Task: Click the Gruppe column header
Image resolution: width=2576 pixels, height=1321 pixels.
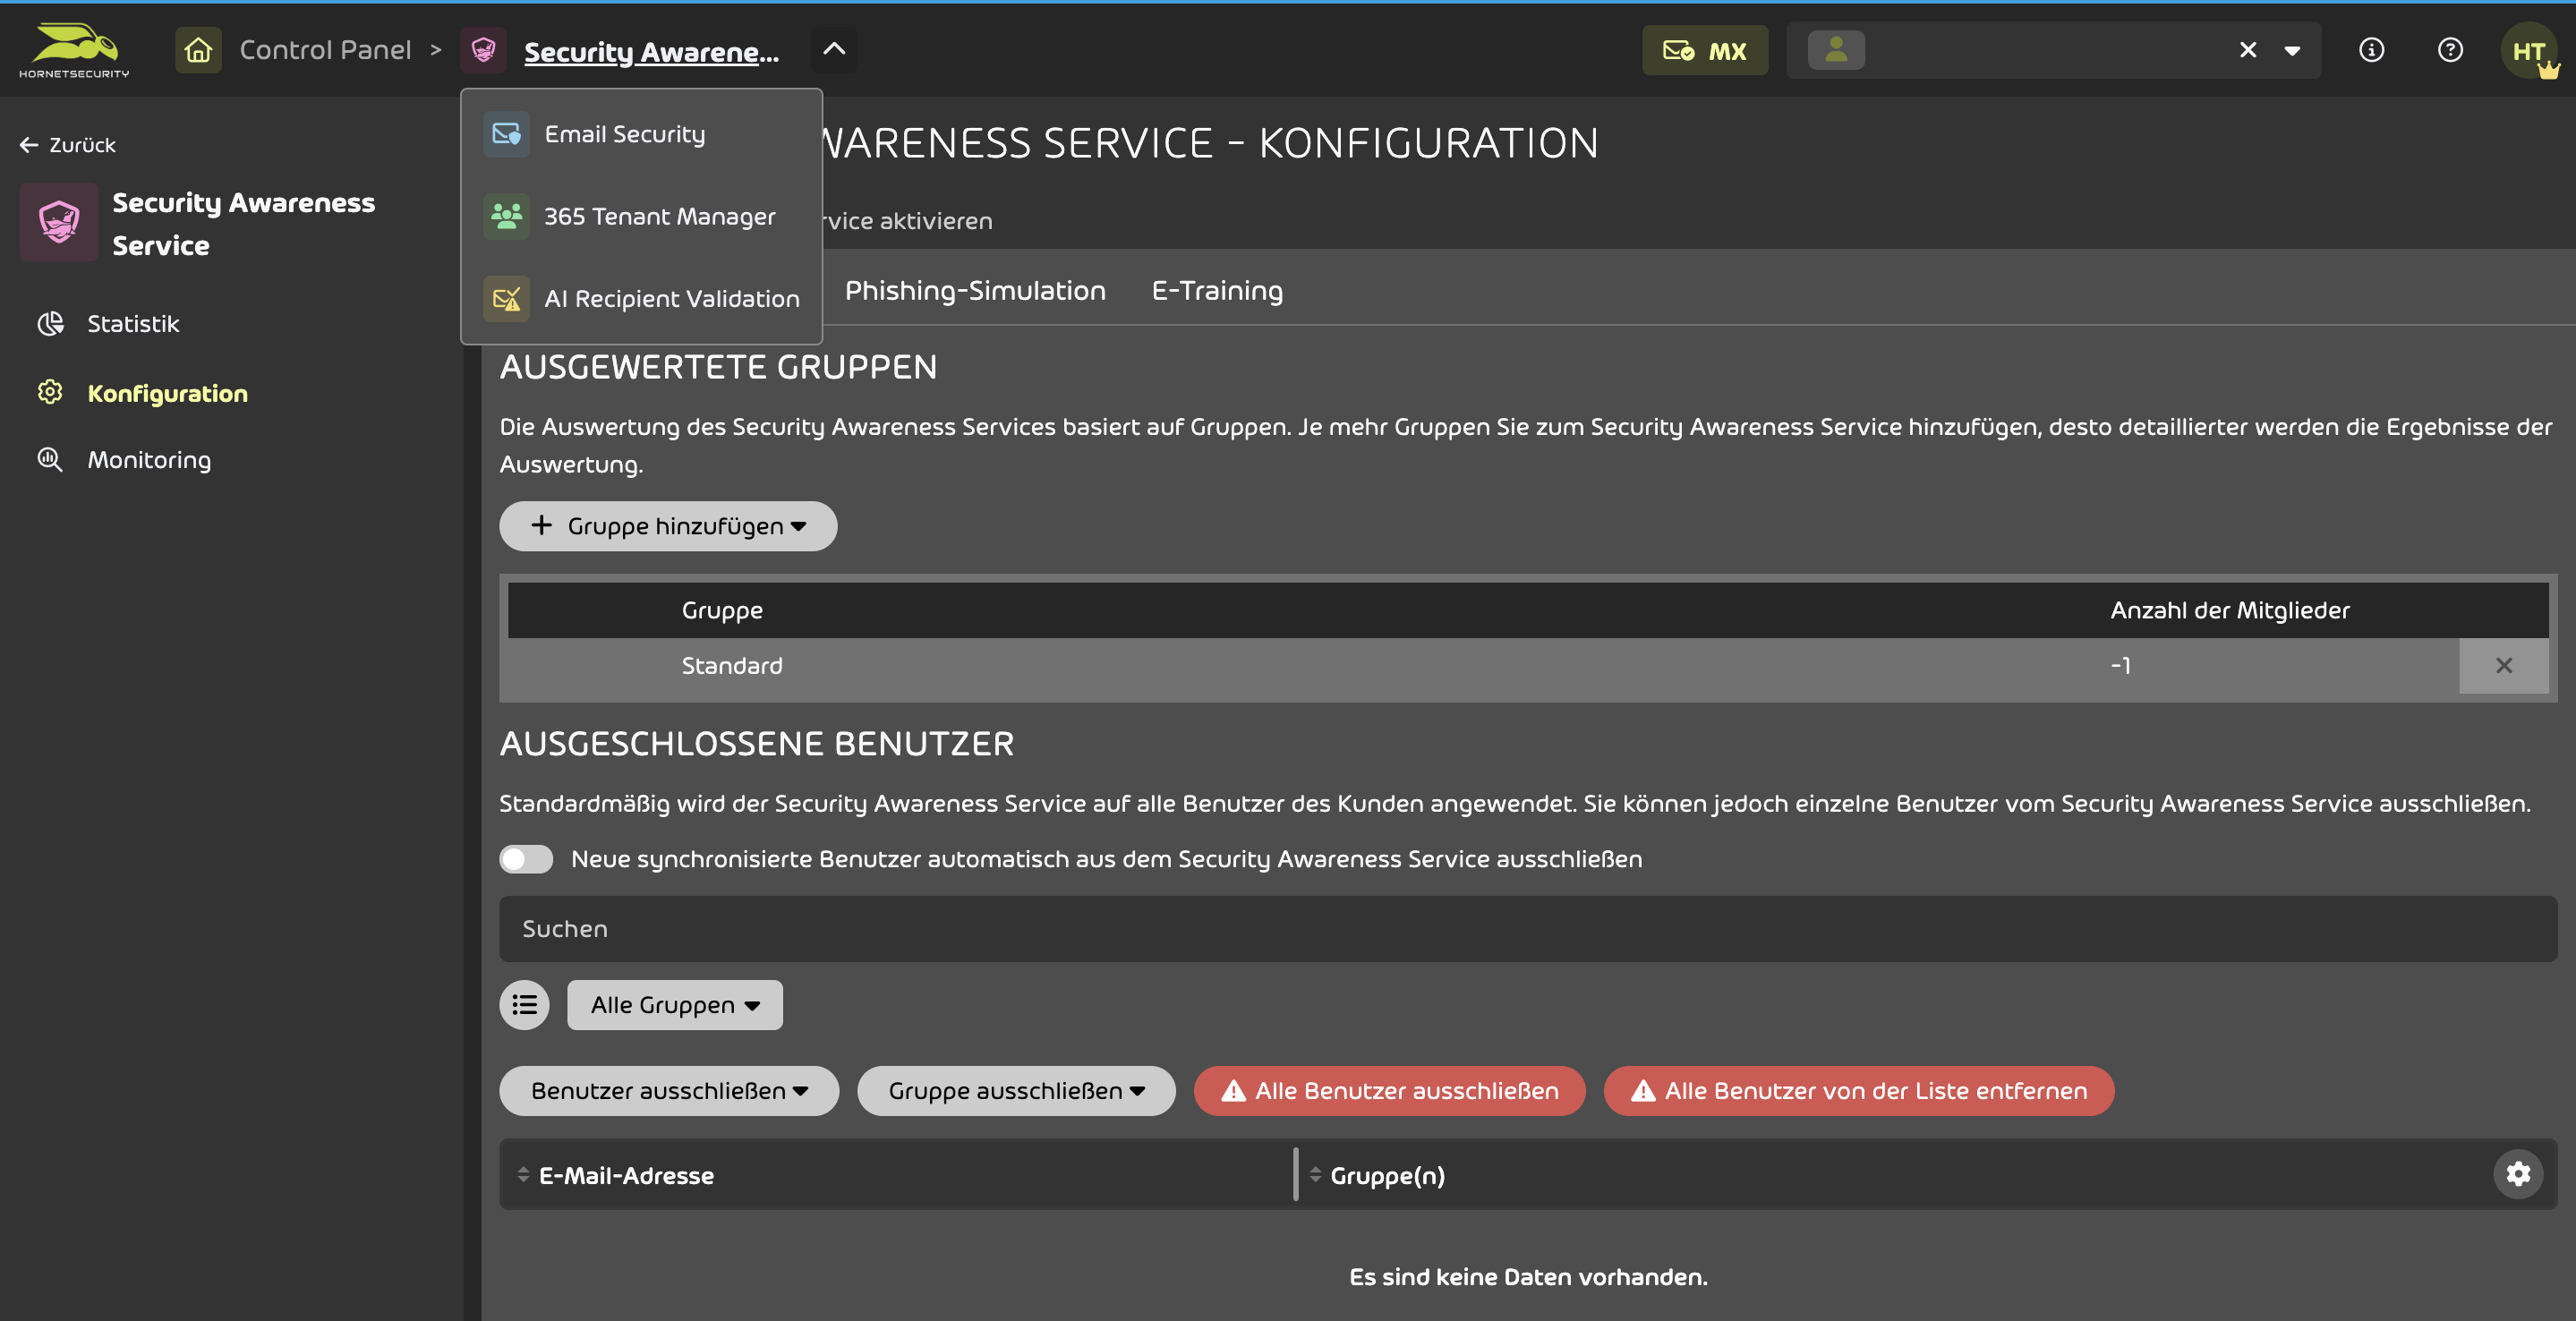Action: point(722,610)
